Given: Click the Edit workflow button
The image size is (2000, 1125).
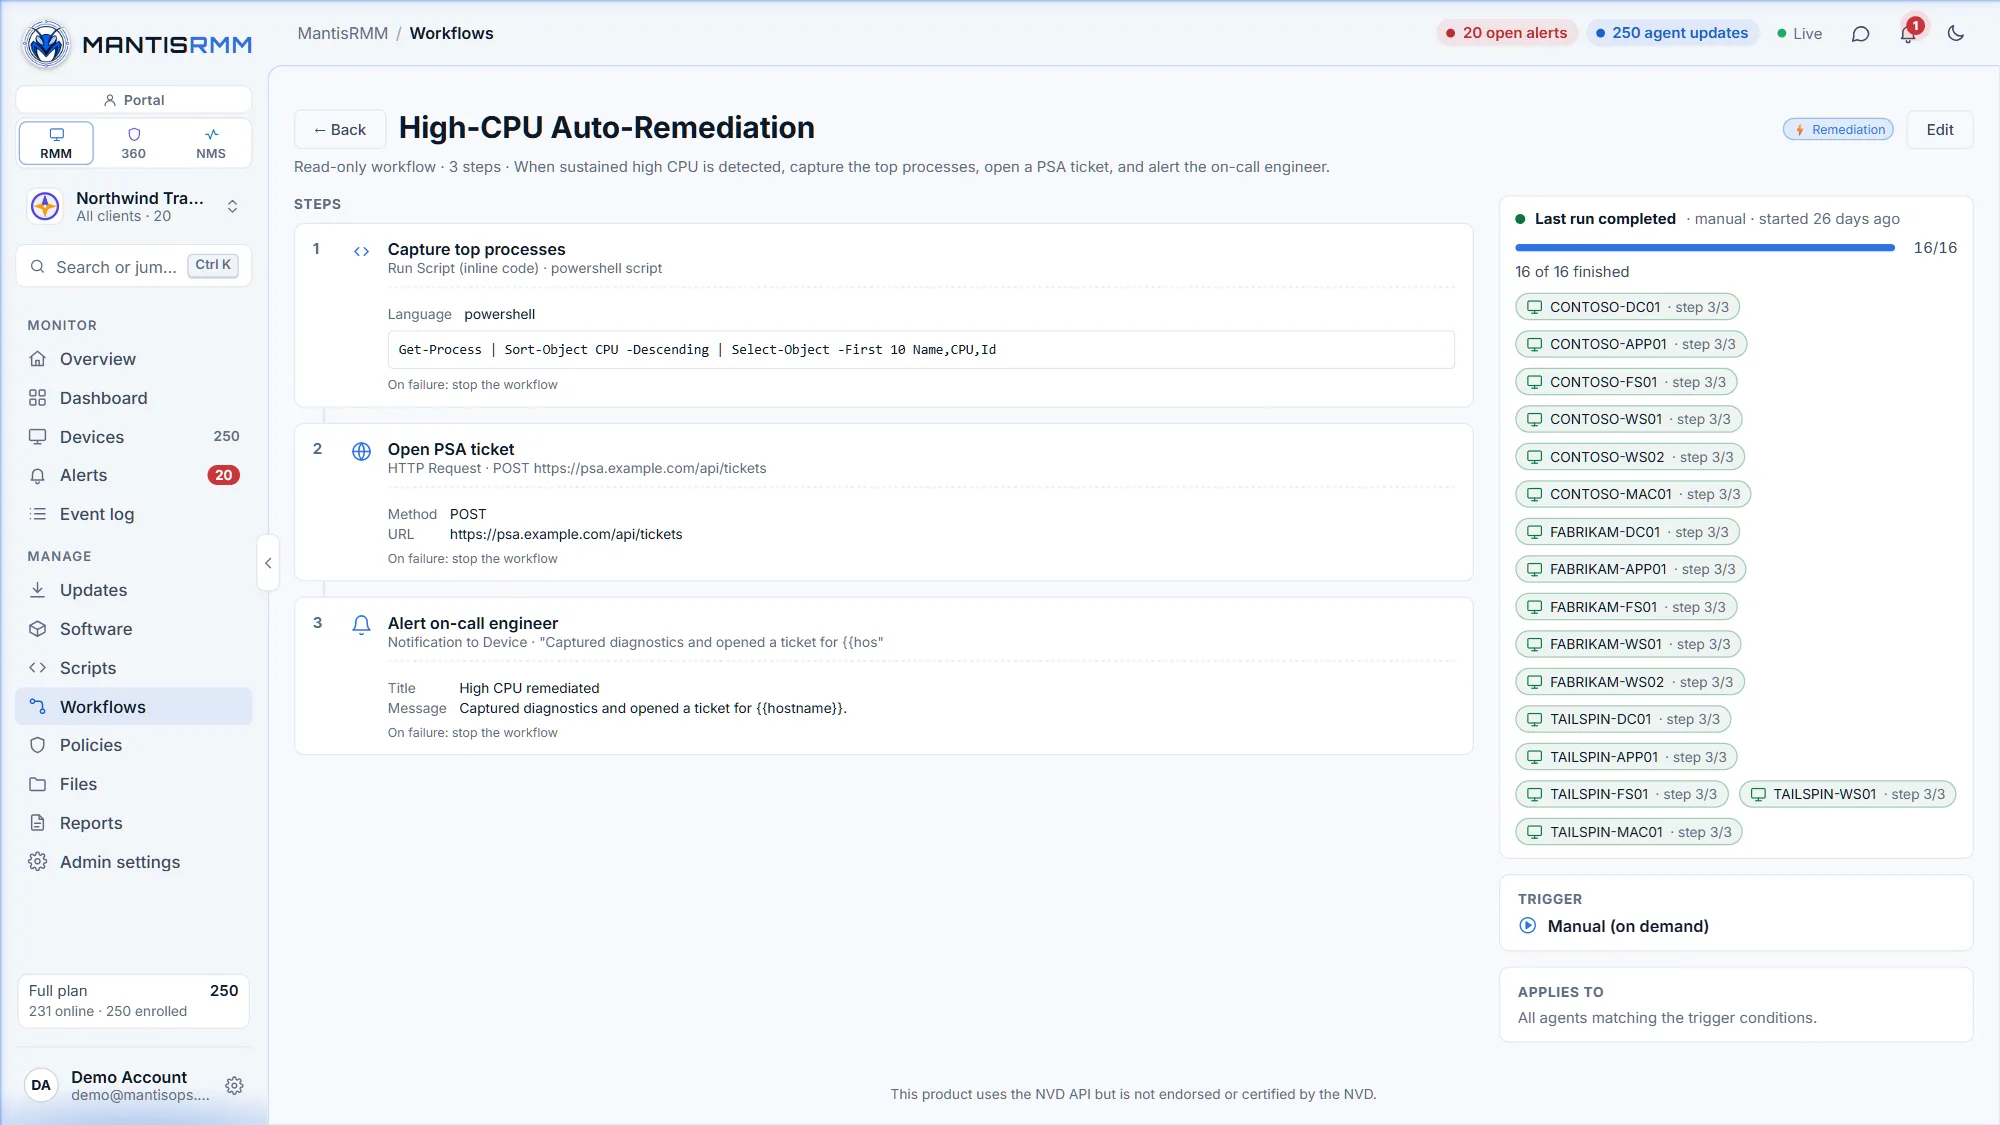Looking at the screenshot, I should click(x=1940, y=130).
